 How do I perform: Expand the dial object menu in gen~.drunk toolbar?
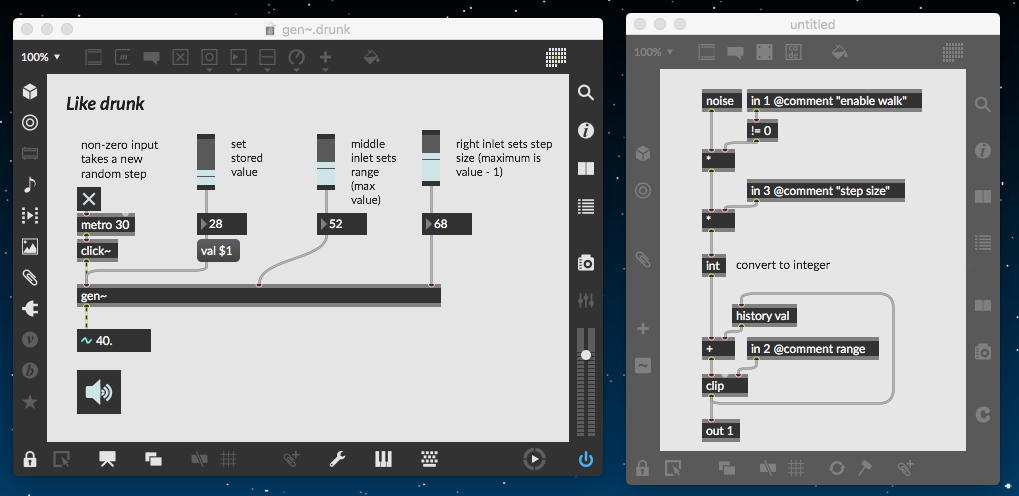pyautogui.click(x=296, y=59)
